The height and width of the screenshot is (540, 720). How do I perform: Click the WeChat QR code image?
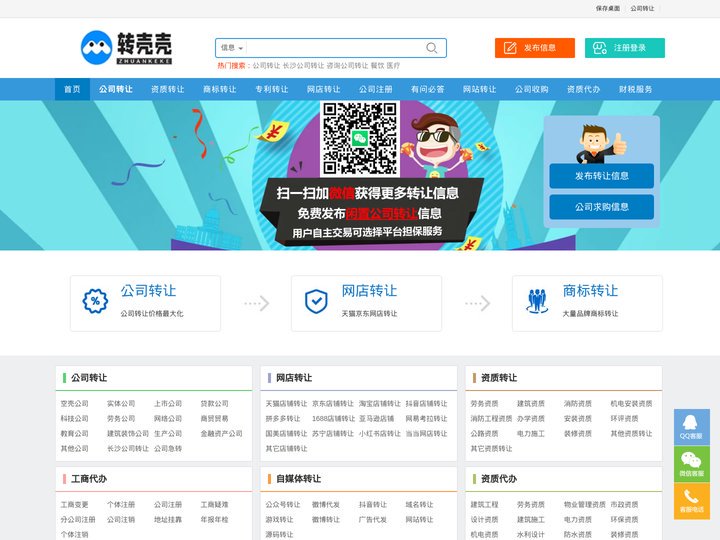click(360, 139)
